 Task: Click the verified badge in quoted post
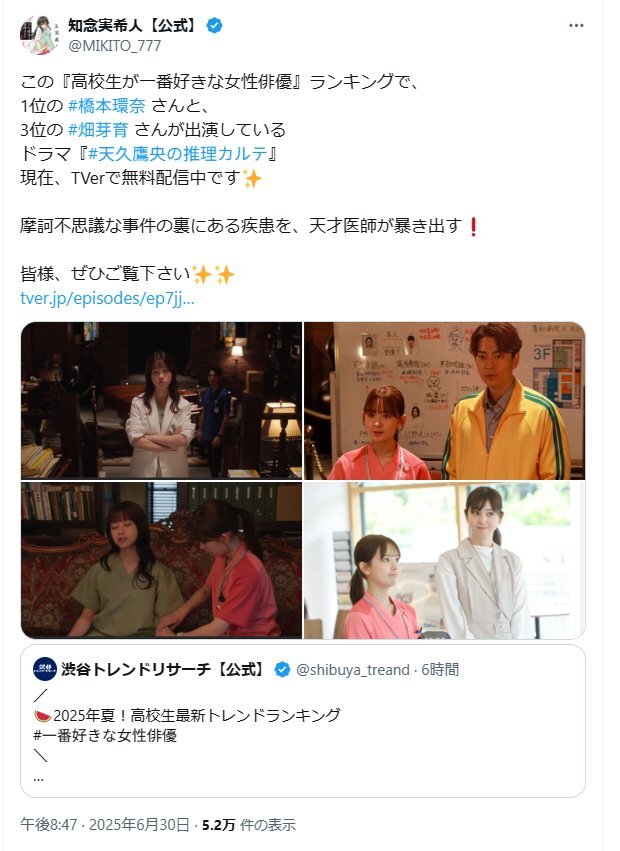(x=282, y=669)
